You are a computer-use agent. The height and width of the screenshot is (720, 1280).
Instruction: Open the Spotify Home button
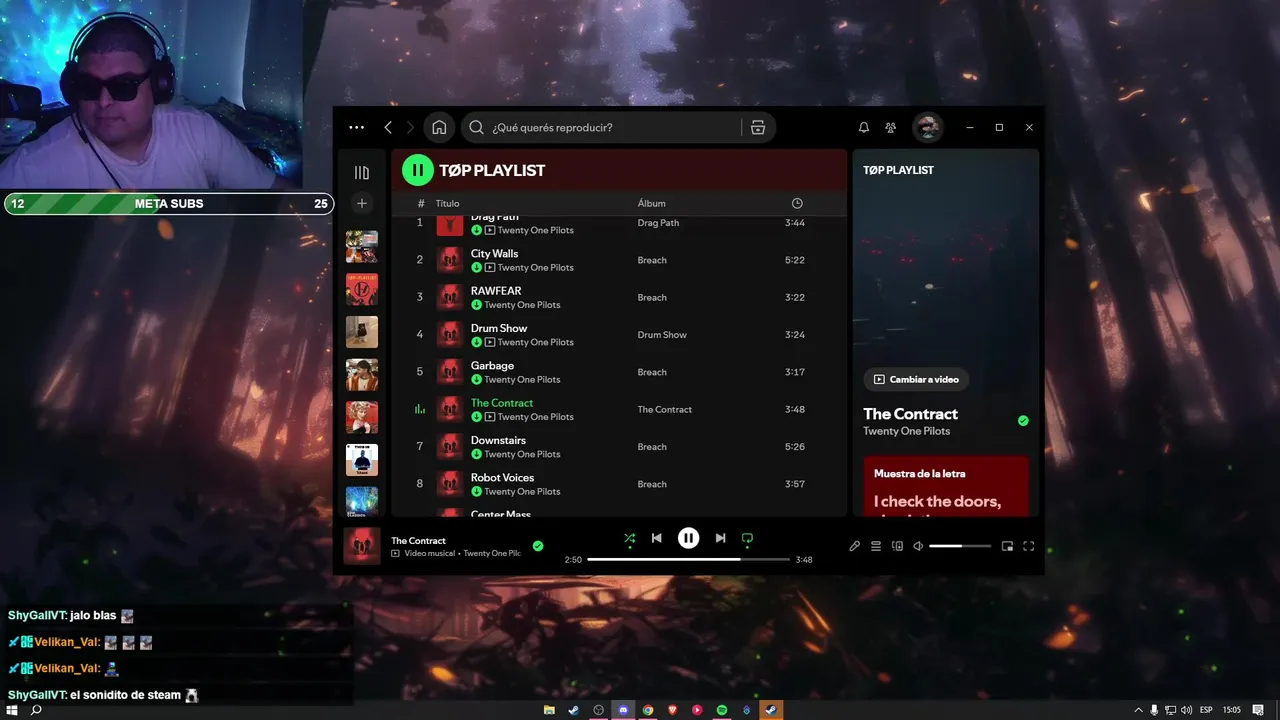pyautogui.click(x=439, y=127)
